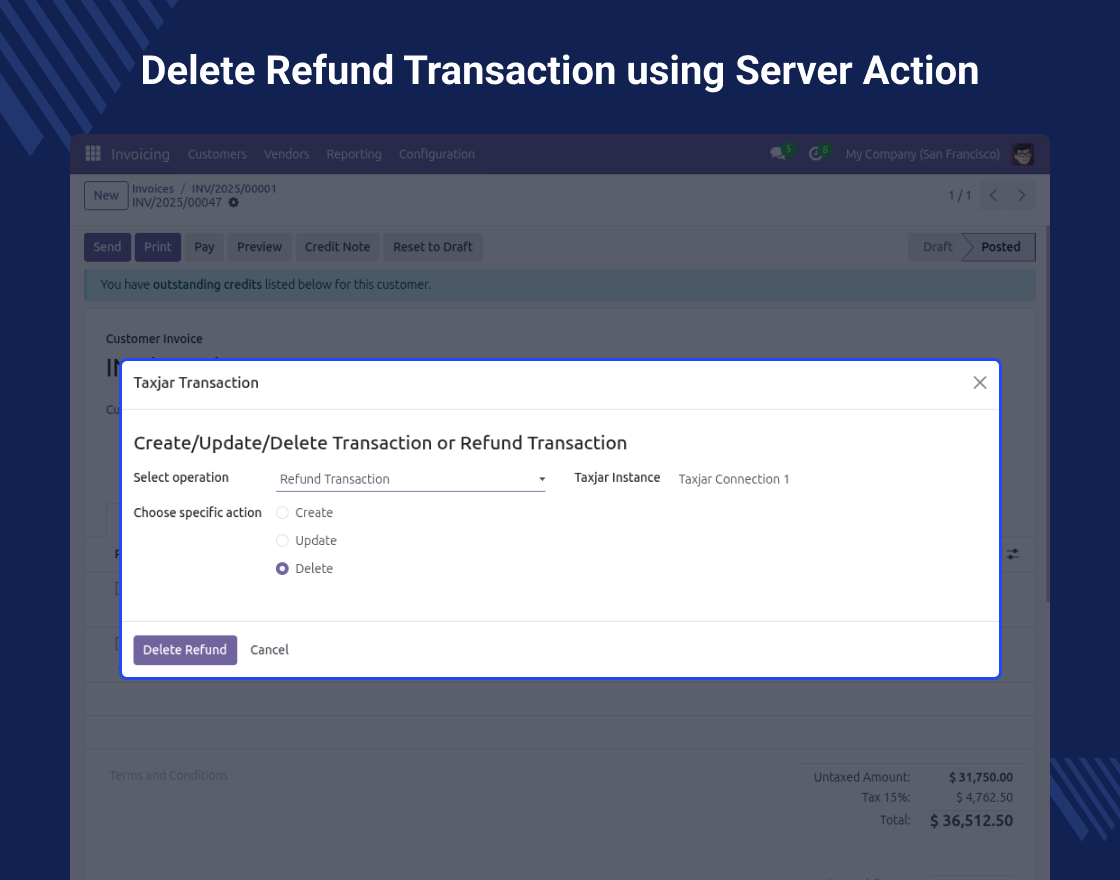Click the outstanding credits link

pos(207,284)
